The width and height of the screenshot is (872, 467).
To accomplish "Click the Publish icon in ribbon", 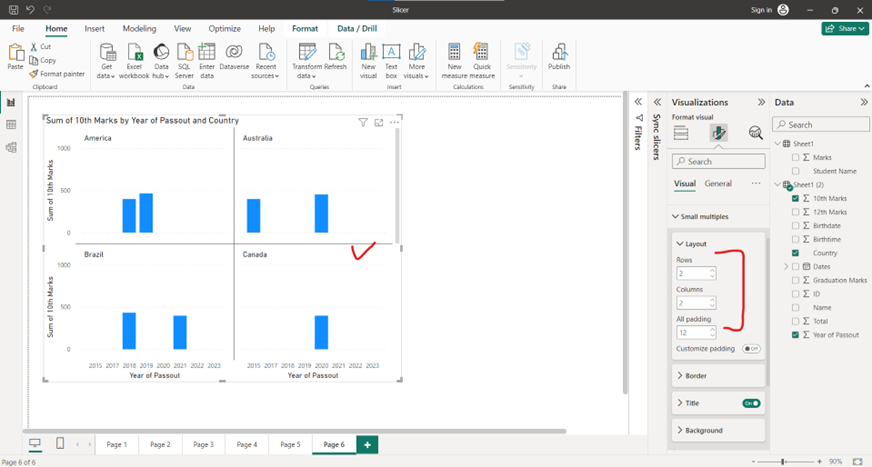I will click(559, 56).
